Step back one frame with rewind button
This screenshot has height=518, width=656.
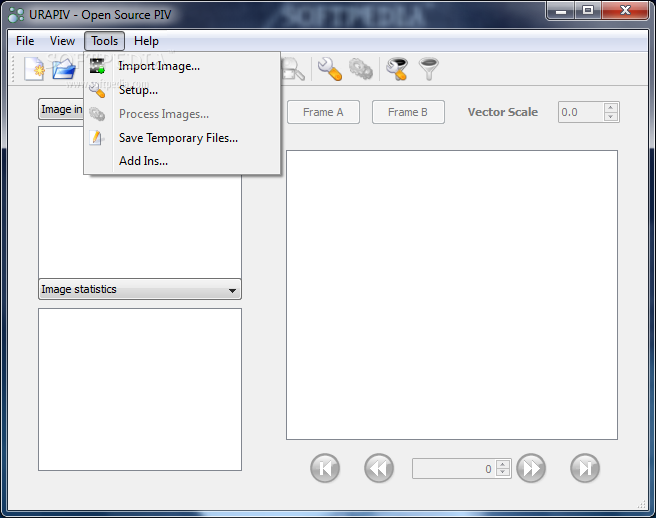[x=379, y=468]
